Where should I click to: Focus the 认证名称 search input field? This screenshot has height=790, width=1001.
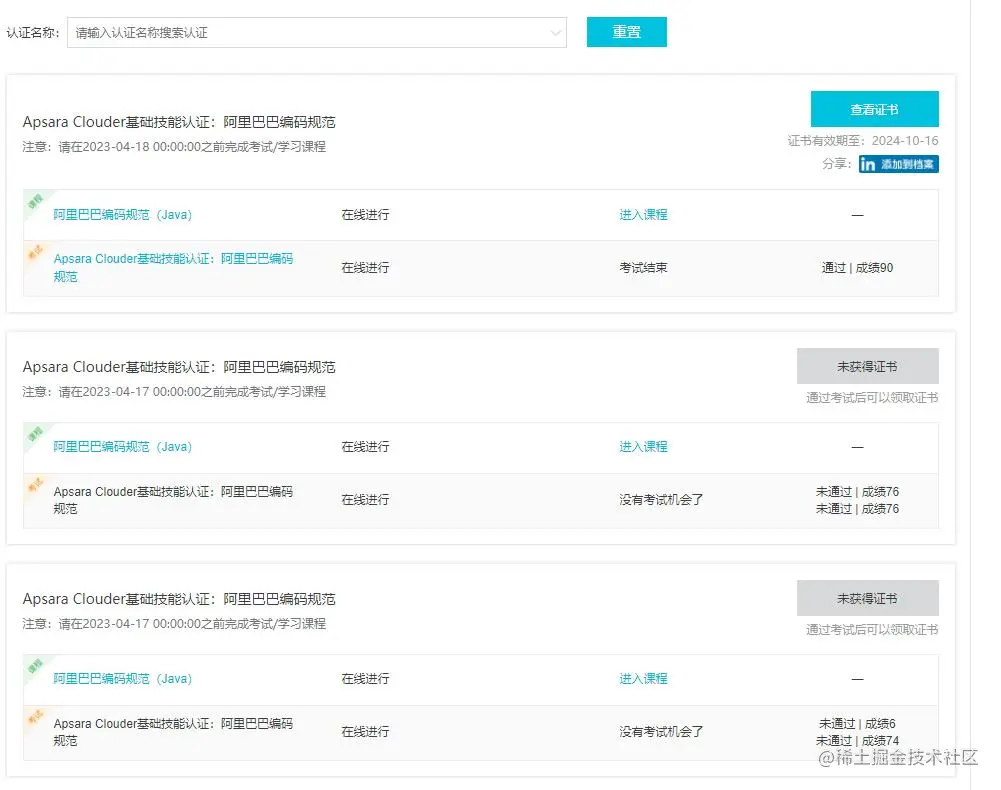317,33
